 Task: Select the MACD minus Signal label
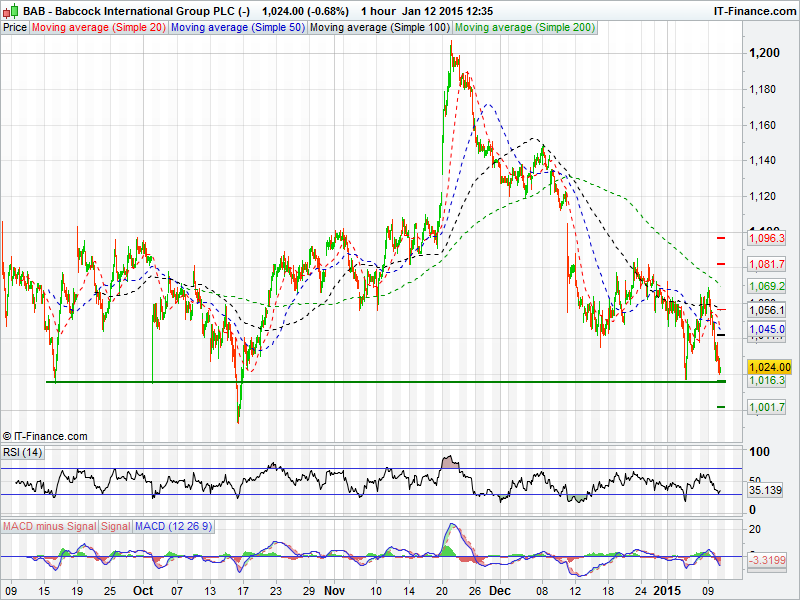tap(49, 526)
